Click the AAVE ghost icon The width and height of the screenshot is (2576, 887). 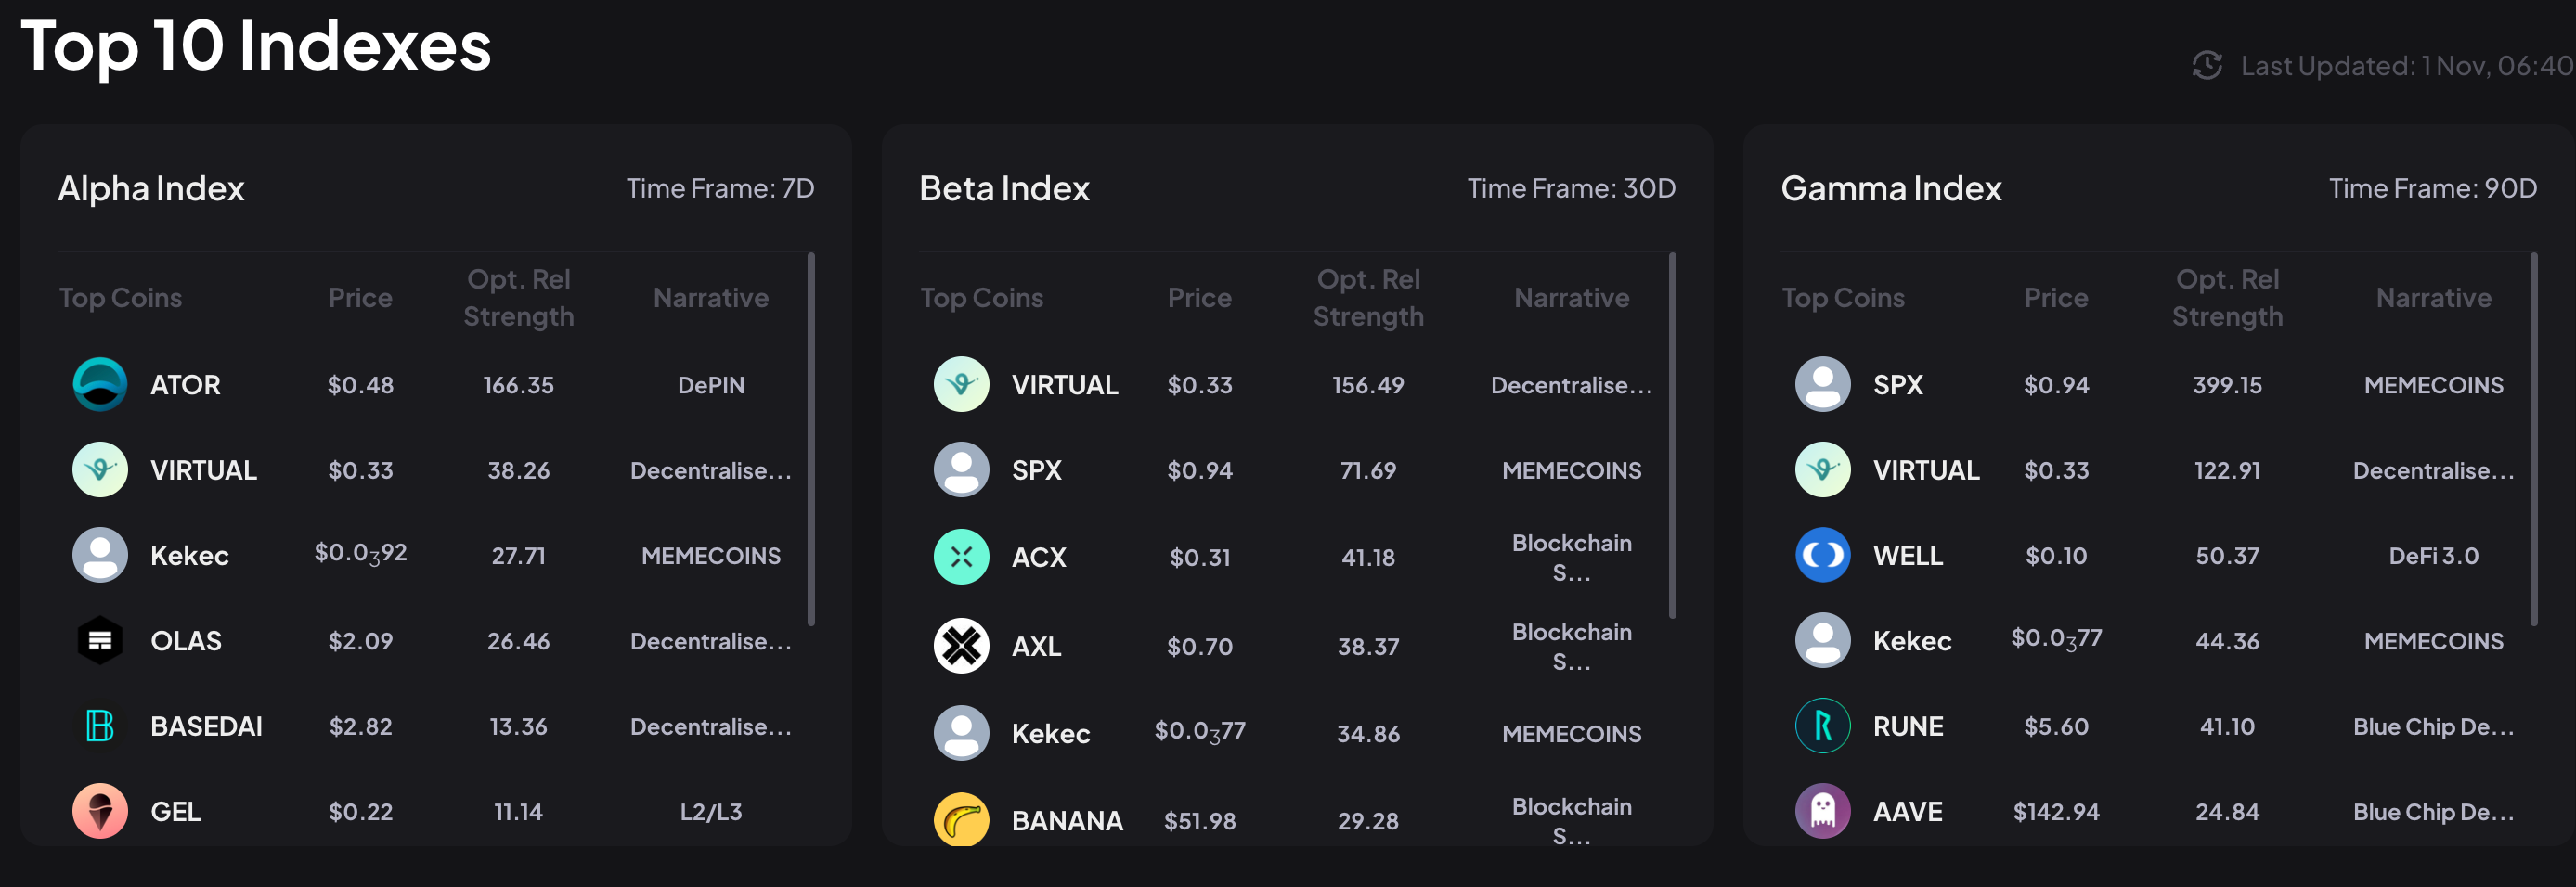coord(1822,810)
